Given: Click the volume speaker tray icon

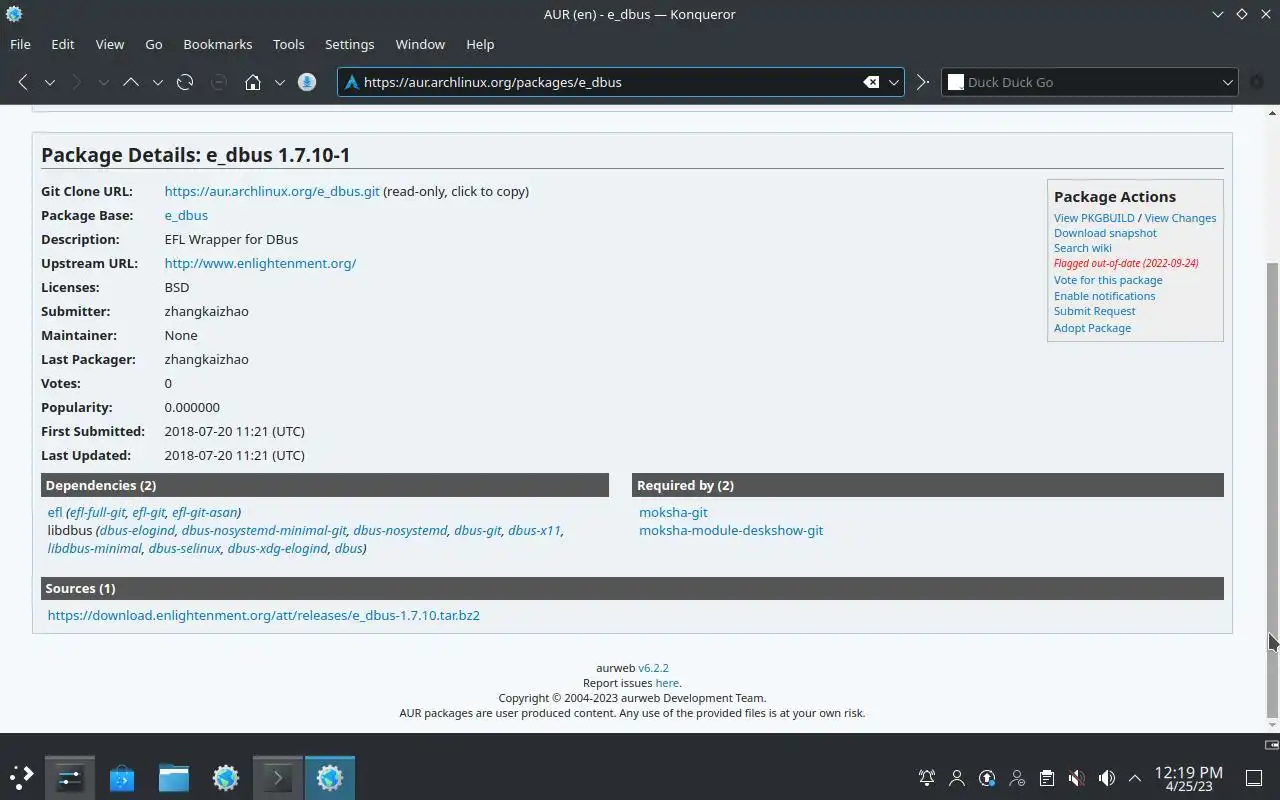Looking at the screenshot, I should (x=1106, y=778).
